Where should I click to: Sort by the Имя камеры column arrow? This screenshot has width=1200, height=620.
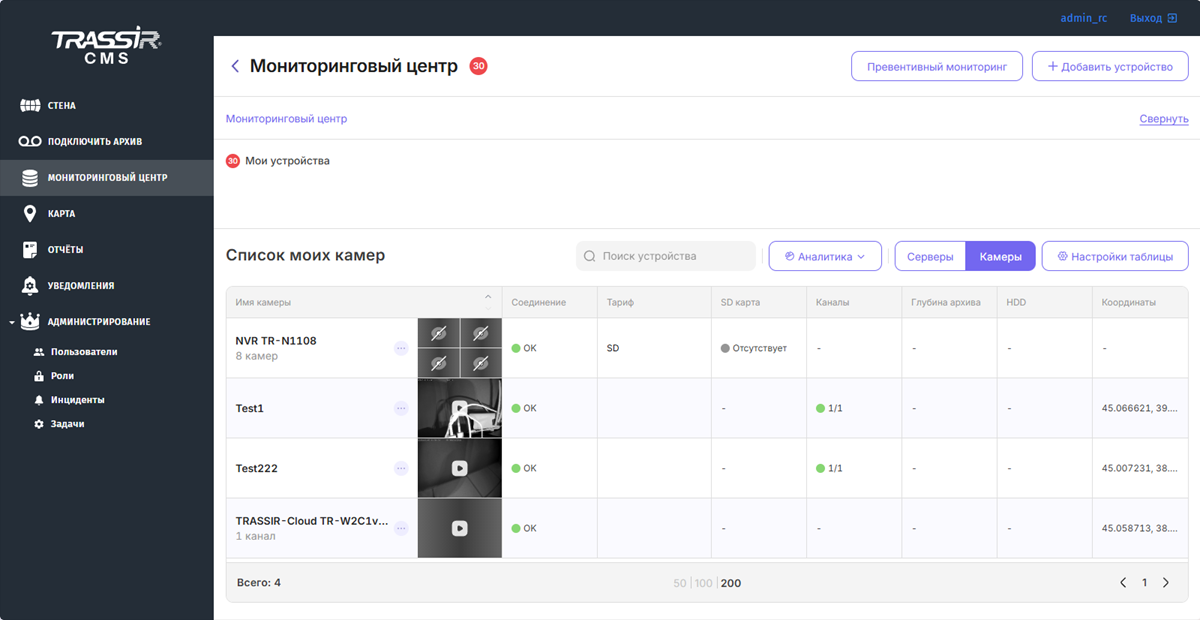[488, 298]
